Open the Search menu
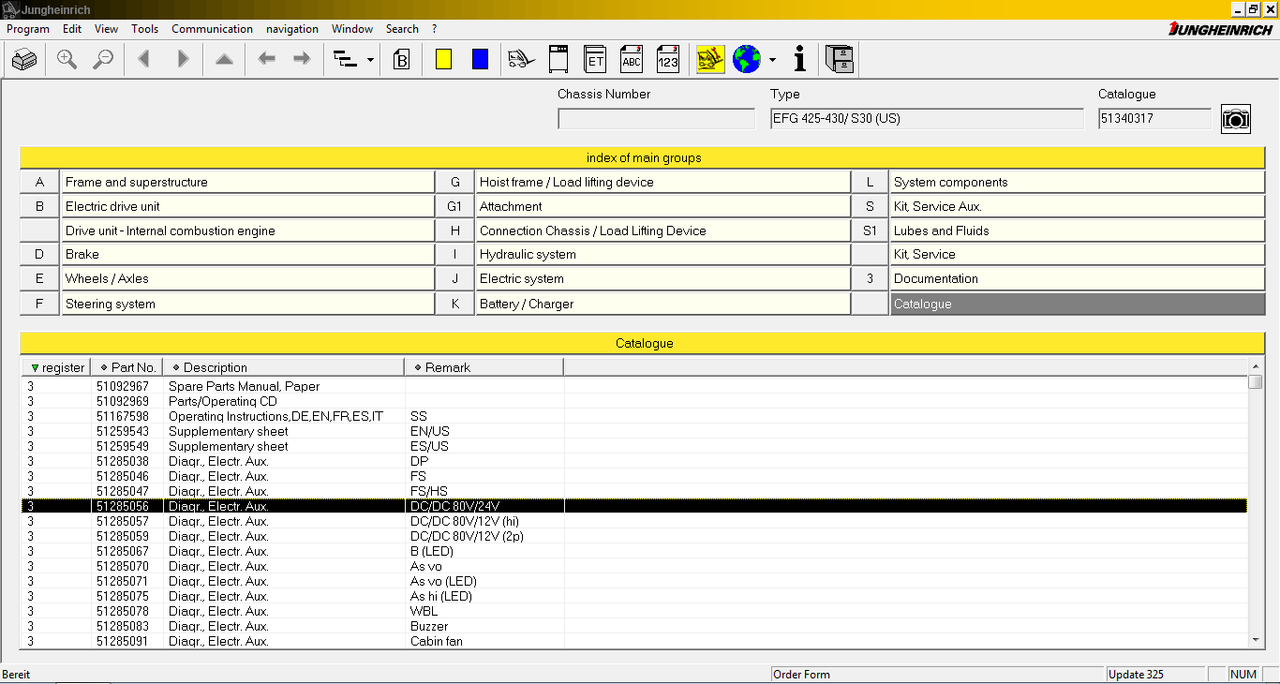 (x=402, y=29)
